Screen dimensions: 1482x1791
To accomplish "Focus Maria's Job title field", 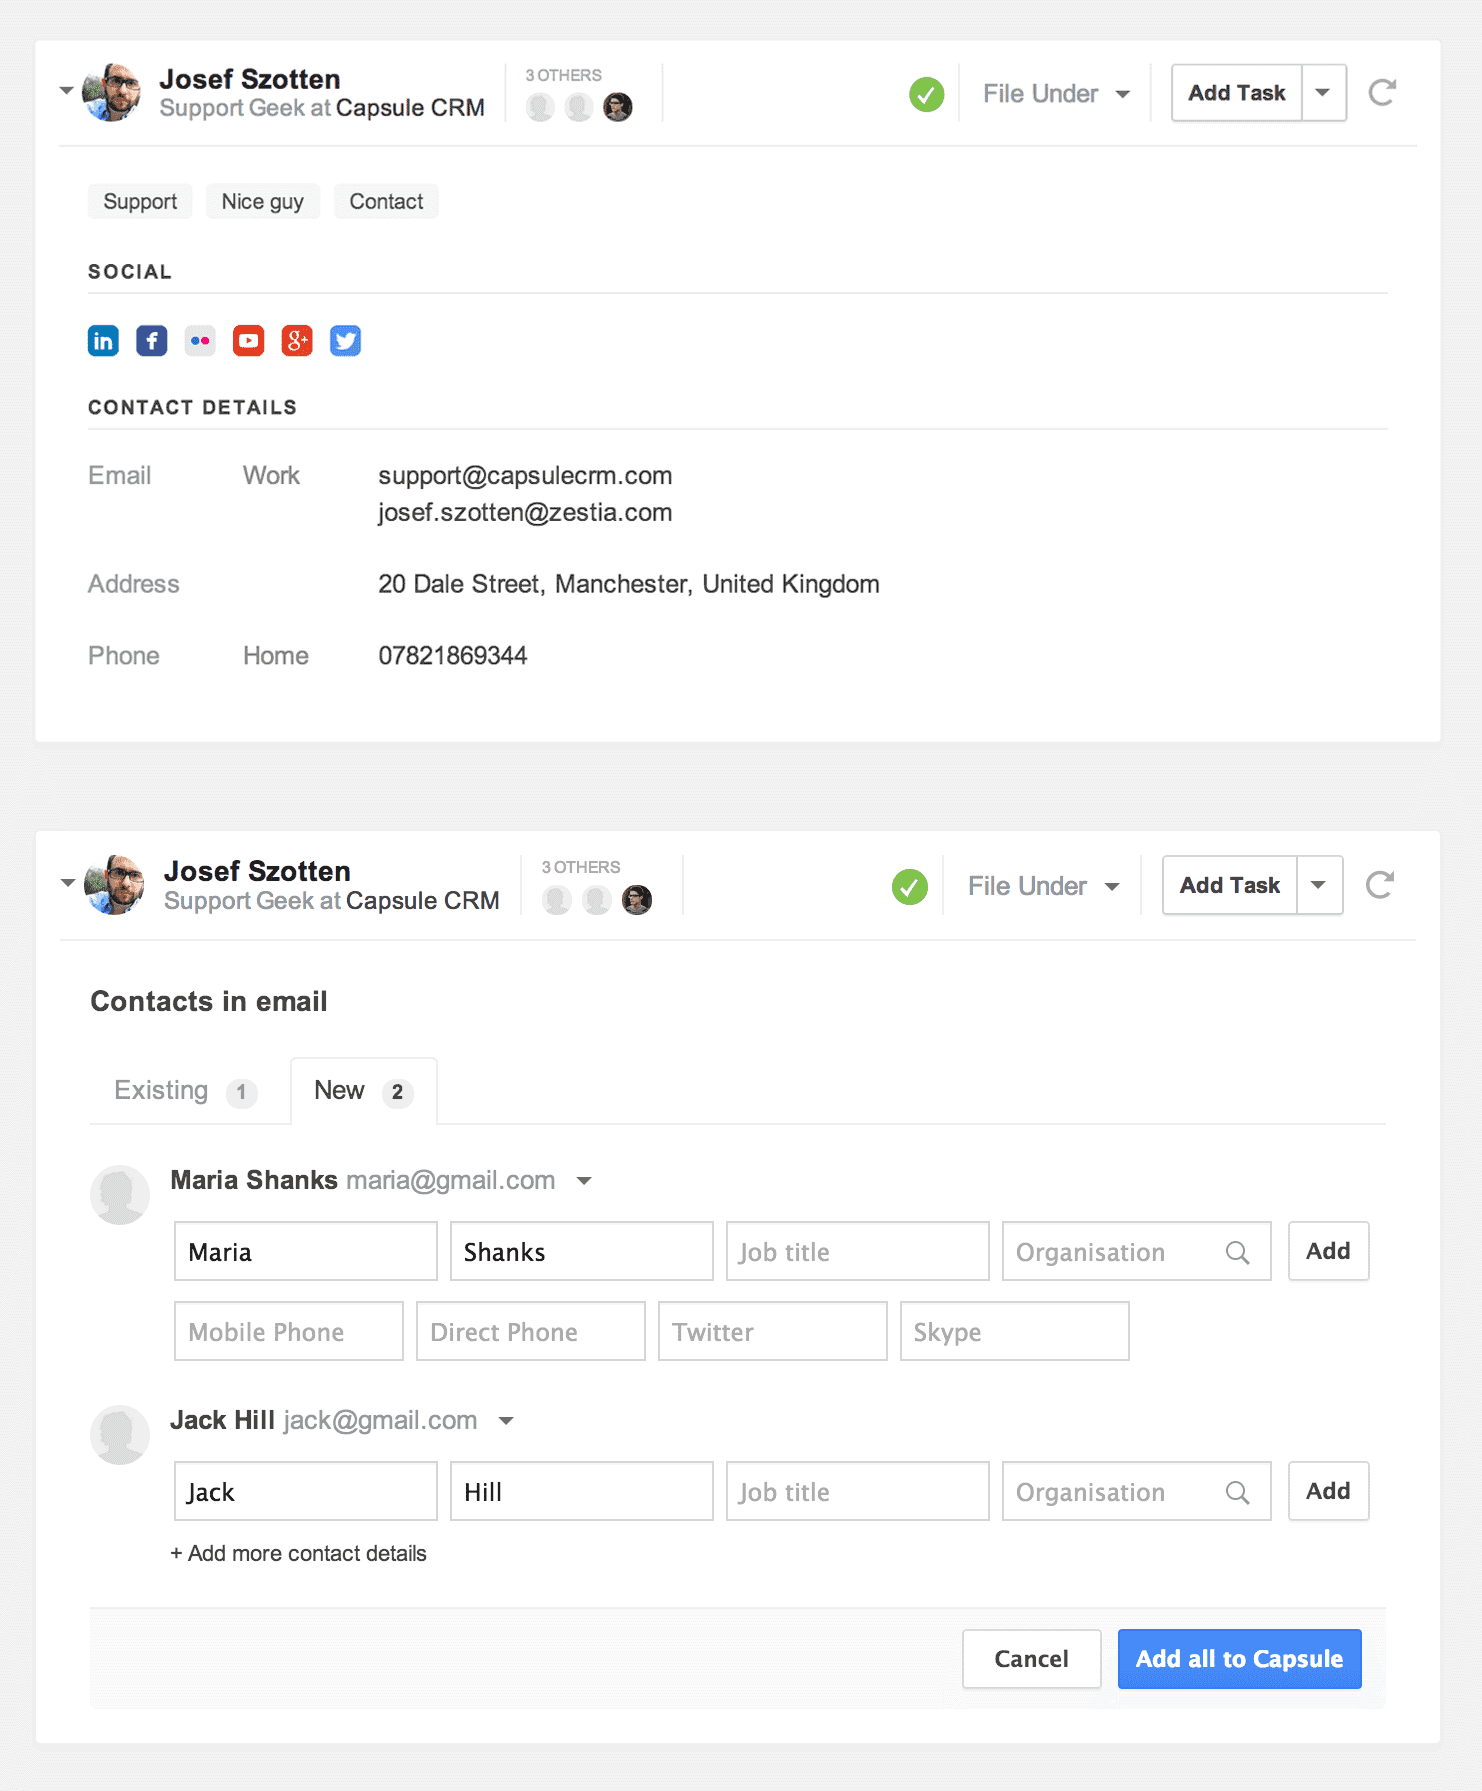I will [858, 1251].
